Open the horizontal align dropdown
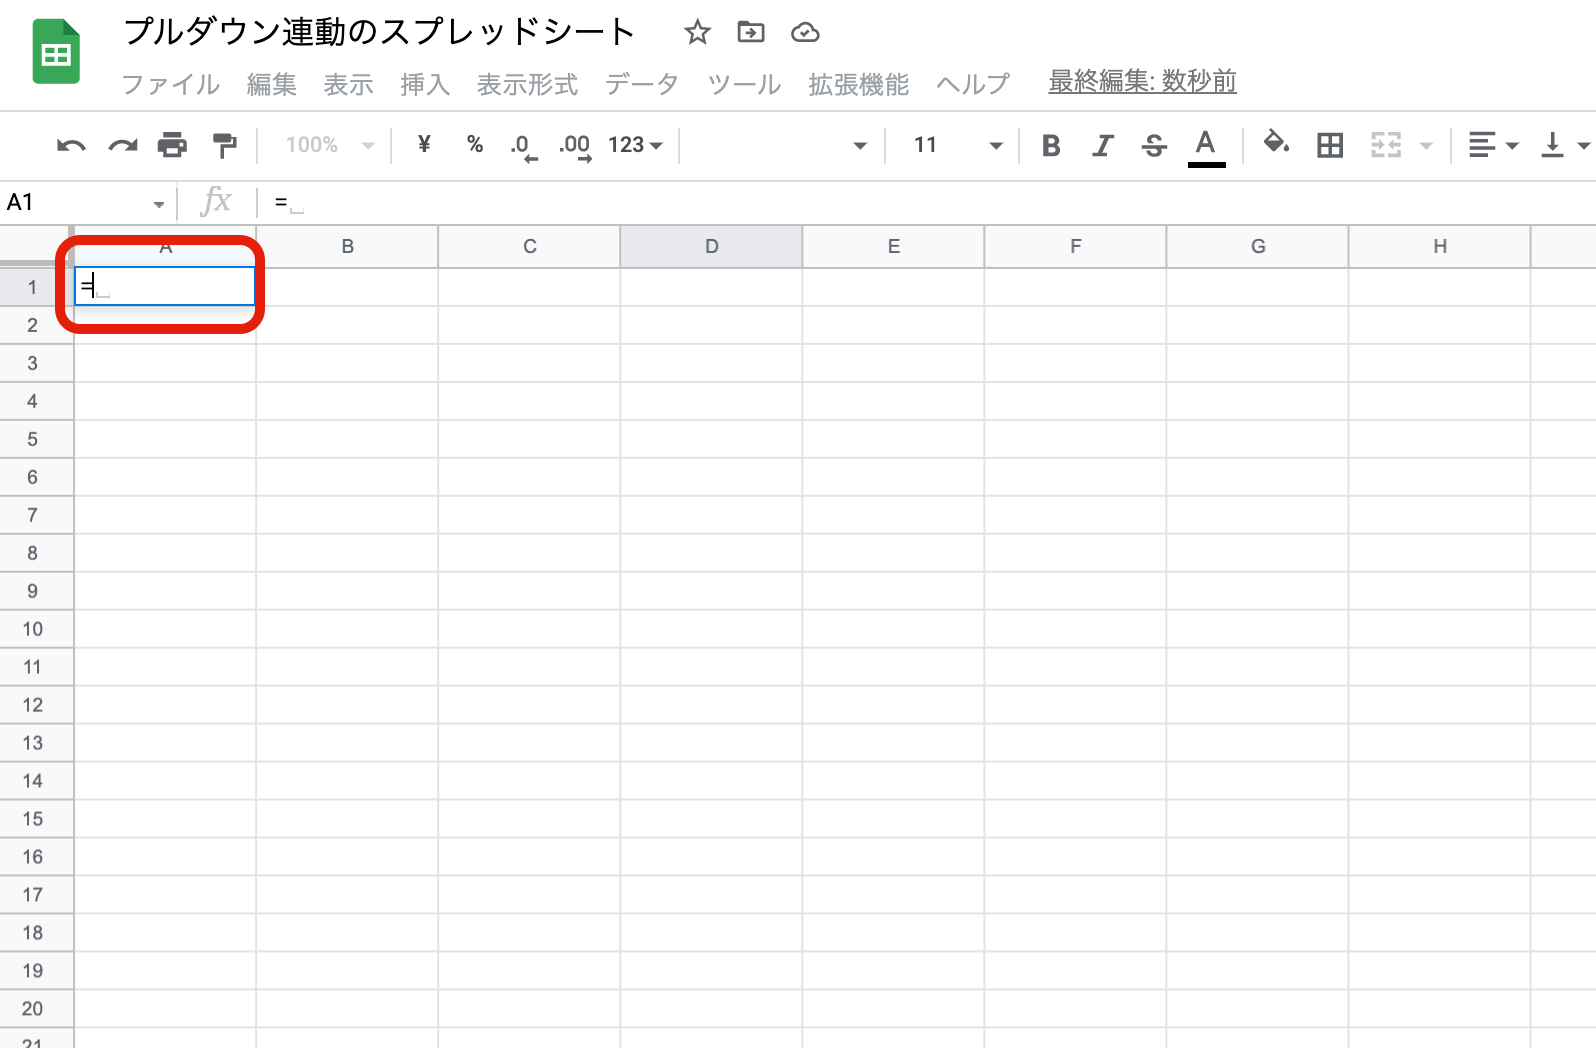Image resolution: width=1596 pixels, height=1048 pixels. 1493,146
